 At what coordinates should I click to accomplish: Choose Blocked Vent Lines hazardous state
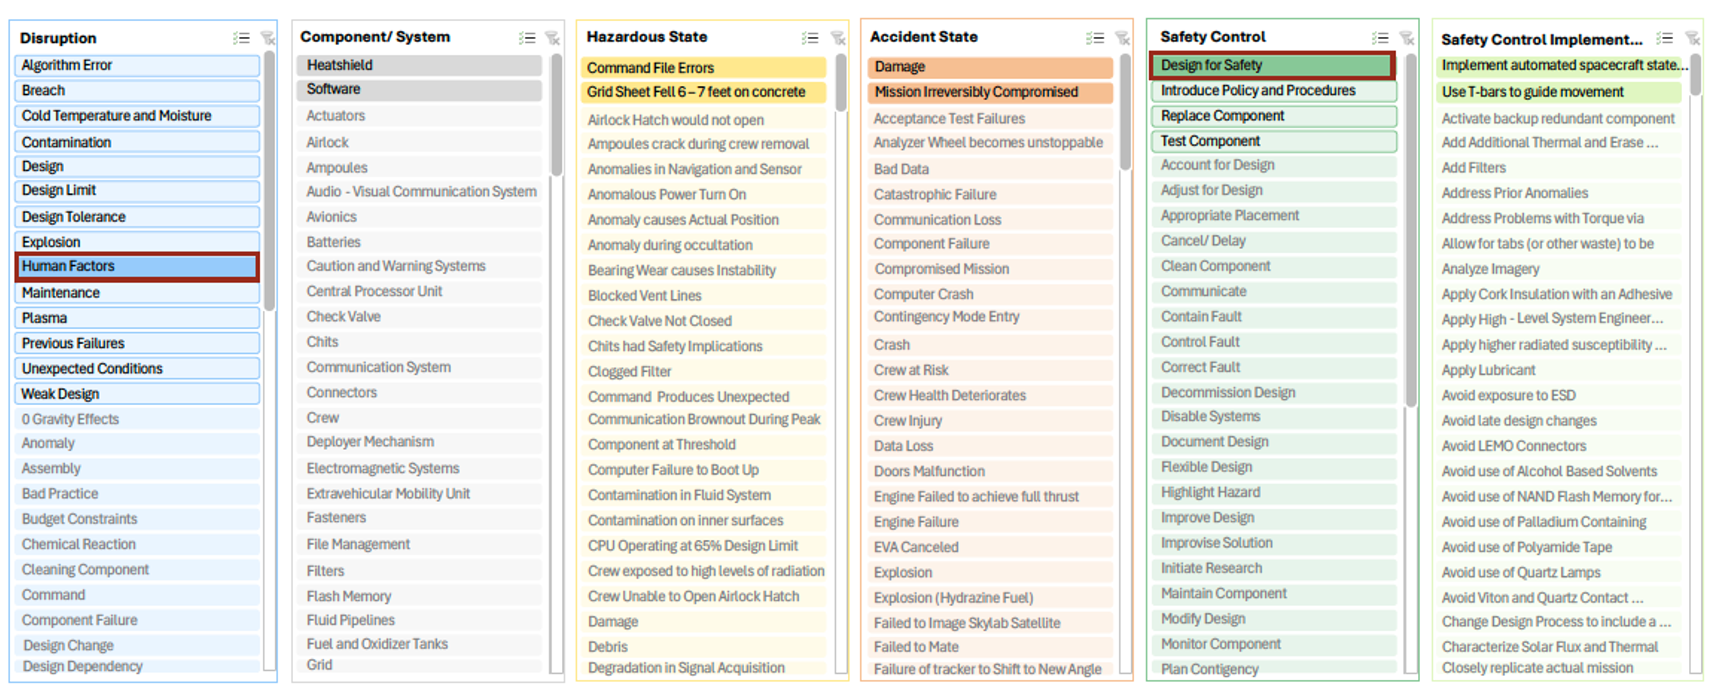704,295
